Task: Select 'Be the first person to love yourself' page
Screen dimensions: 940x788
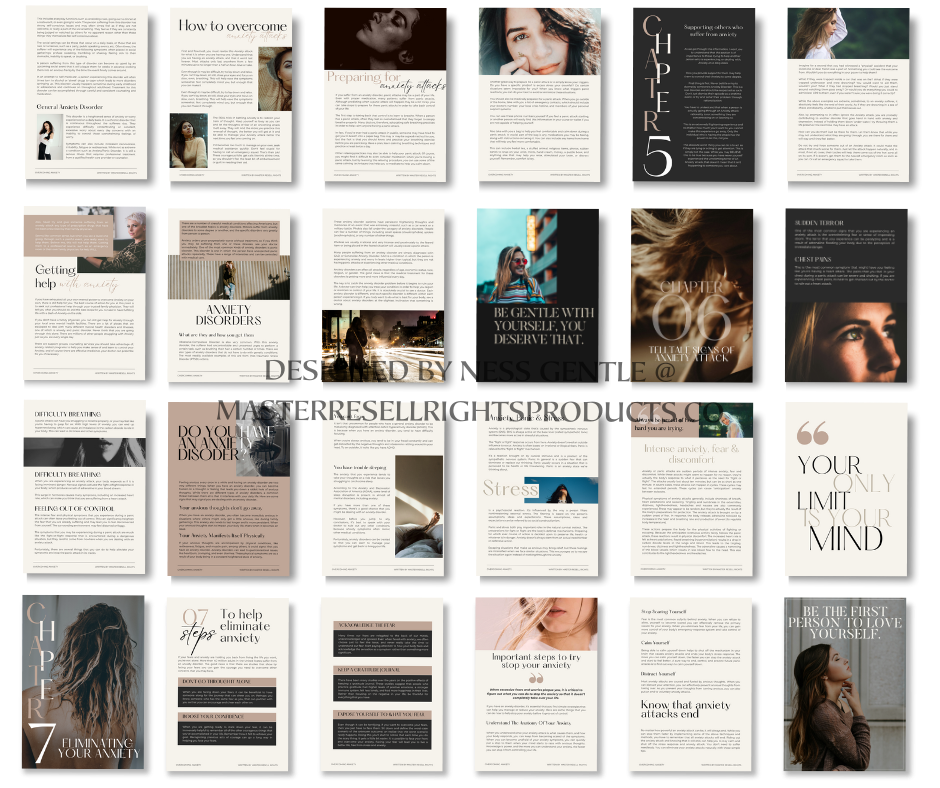Action: 850,688
